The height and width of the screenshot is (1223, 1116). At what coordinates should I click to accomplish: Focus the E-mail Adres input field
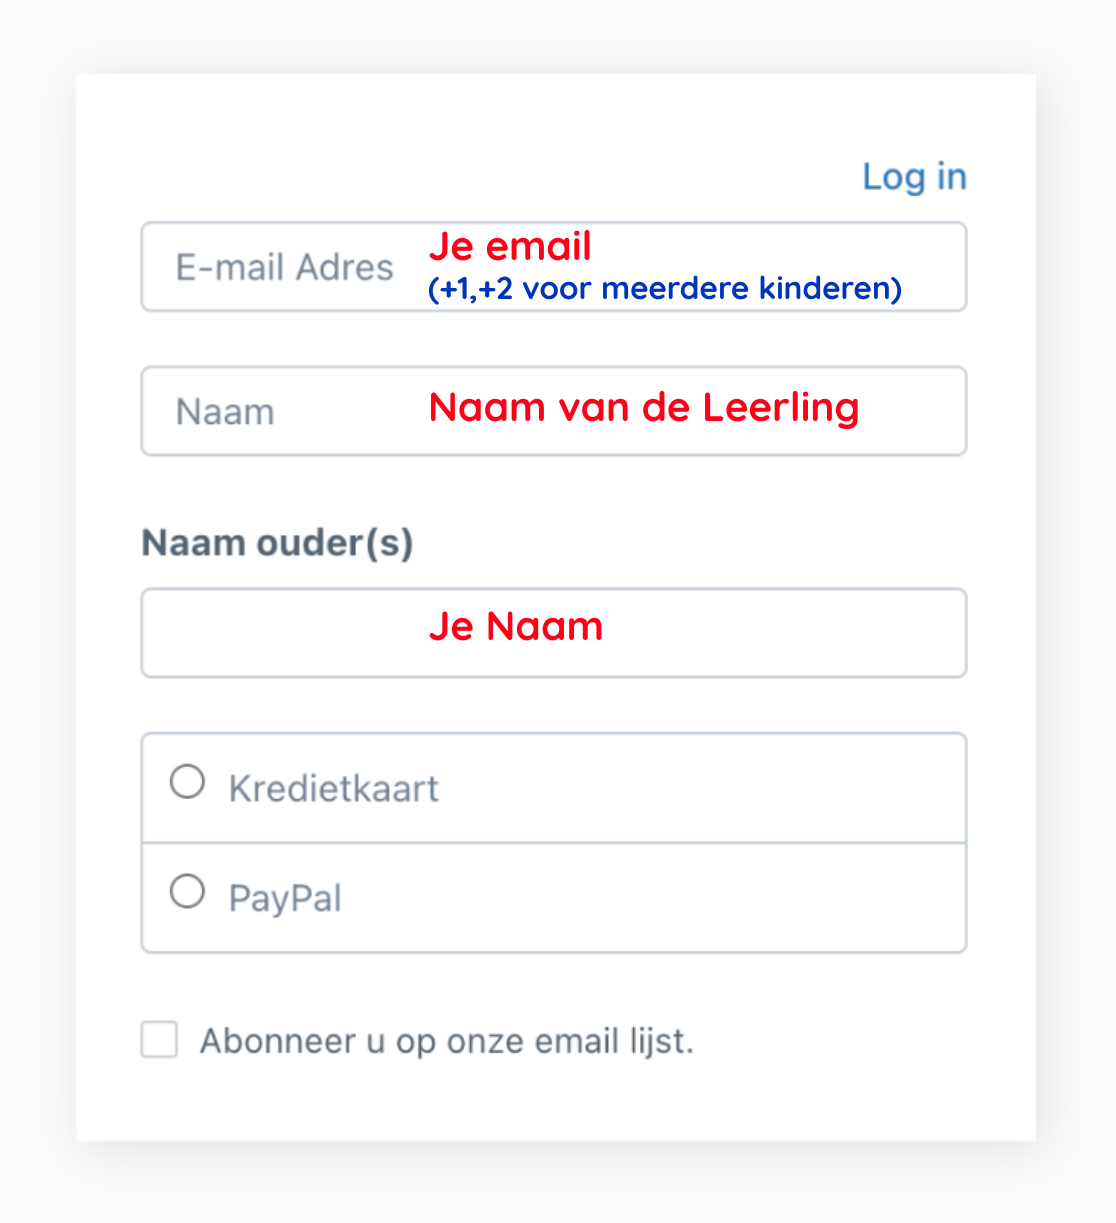coord(553,267)
